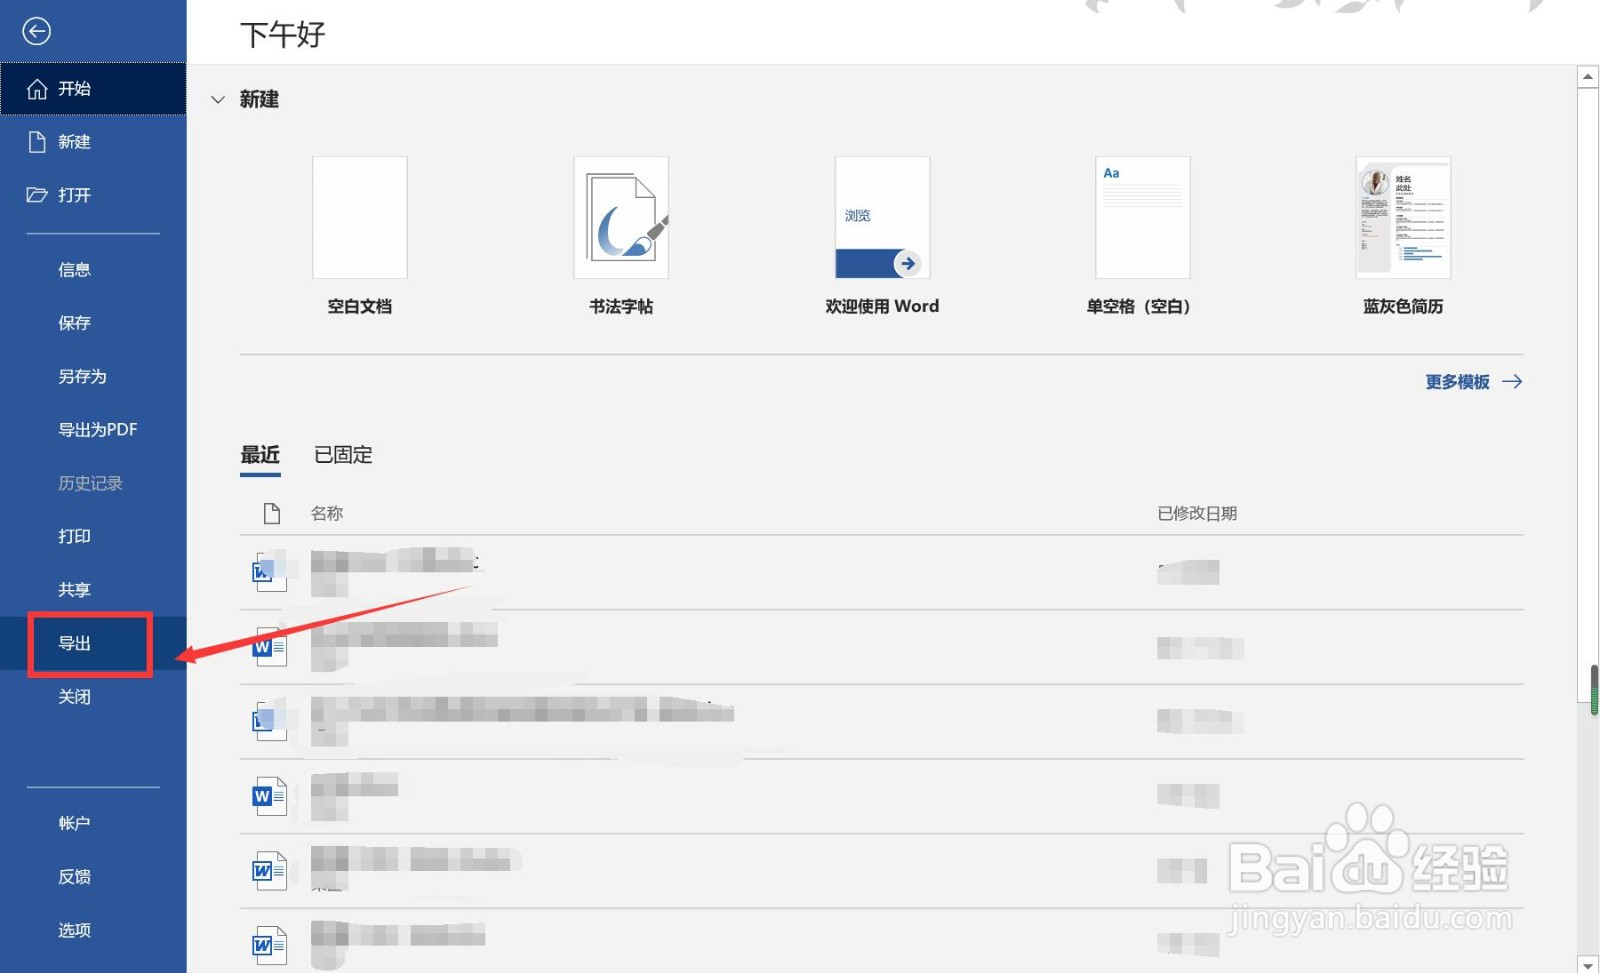Image resolution: width=1600 pixels, height=973 pixels.
Task: Select the 最近 recent files tab
Action: pos(260,455)
